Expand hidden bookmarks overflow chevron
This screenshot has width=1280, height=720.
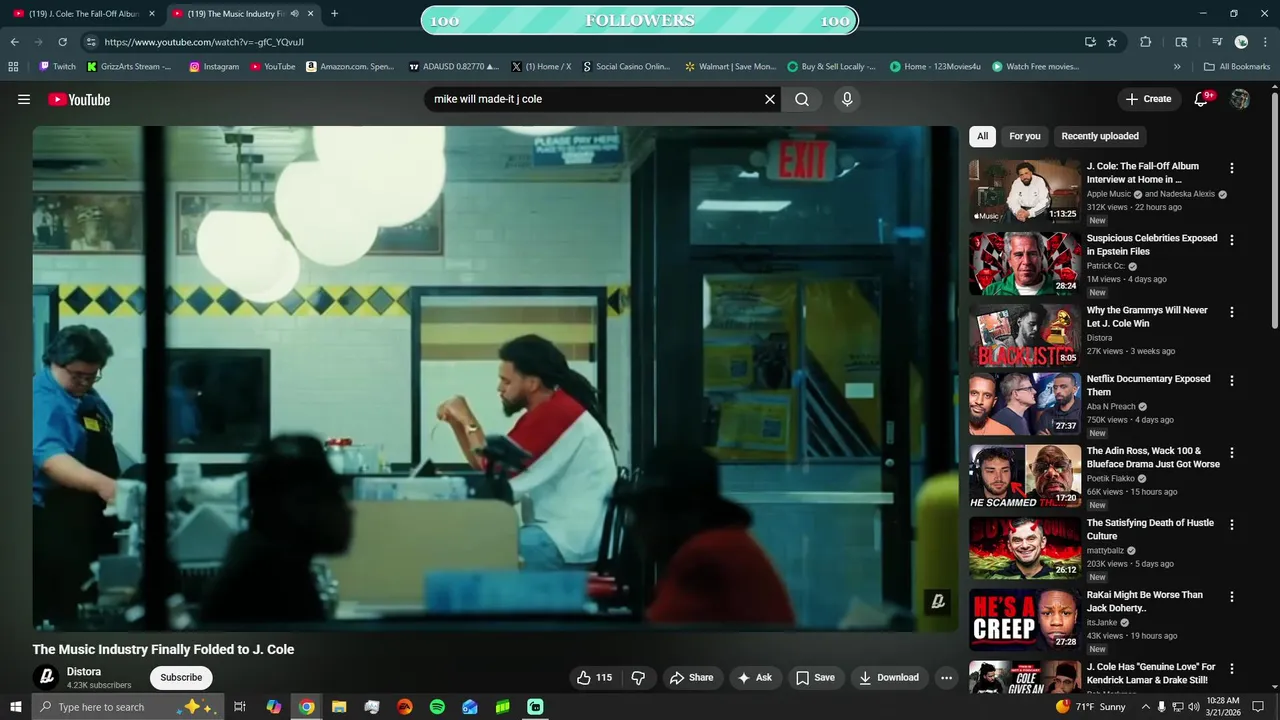click(1177, 67)
